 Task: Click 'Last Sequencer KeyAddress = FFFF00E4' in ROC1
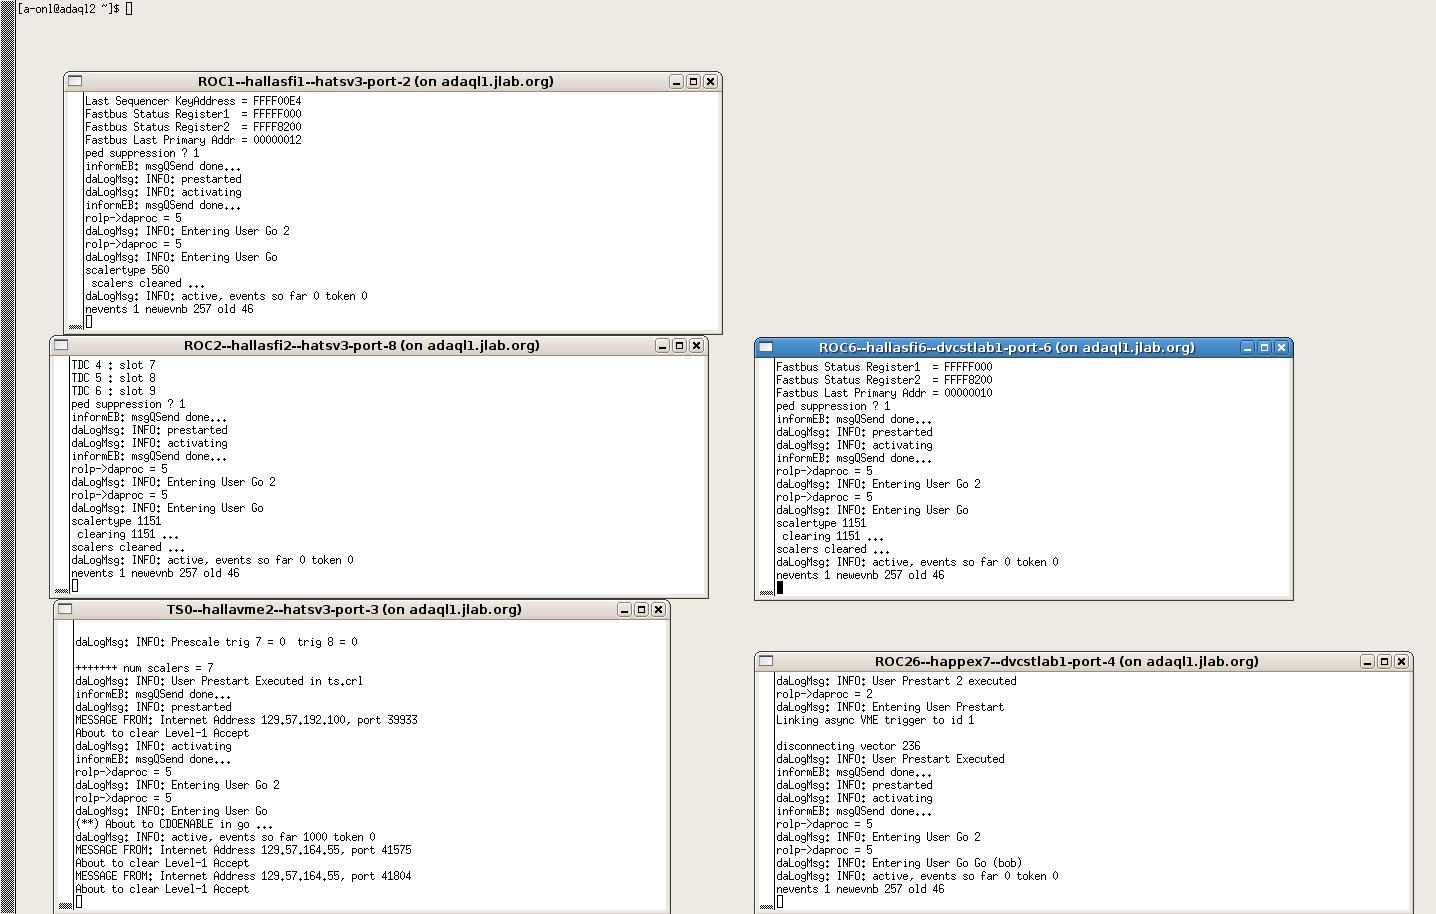pos(193,101)
